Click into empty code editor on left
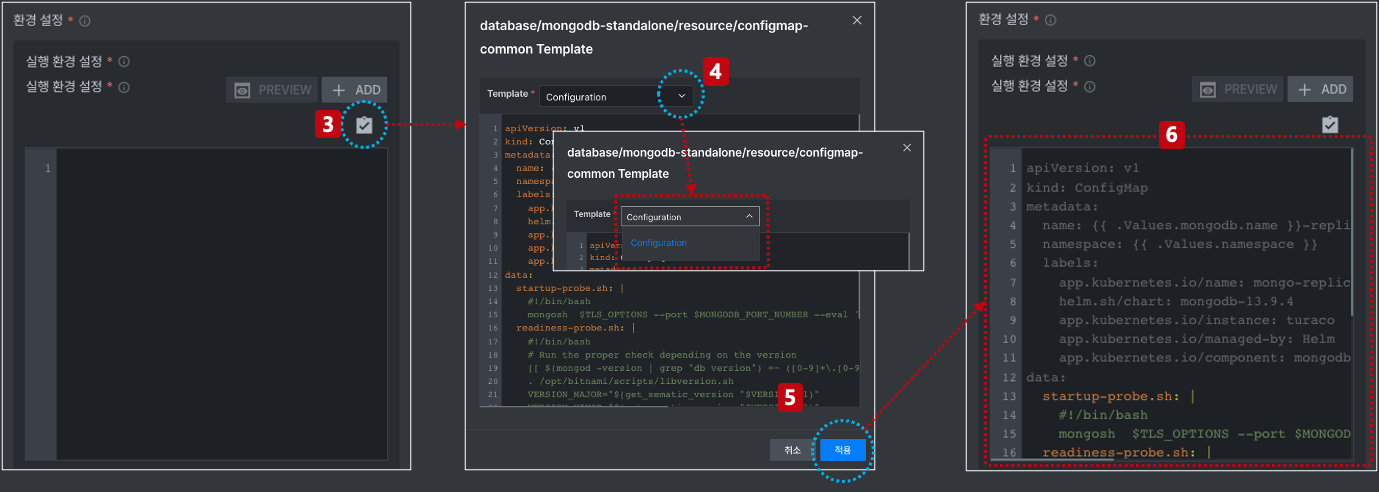The image size is (1379, 492). [x=222, y=304]
